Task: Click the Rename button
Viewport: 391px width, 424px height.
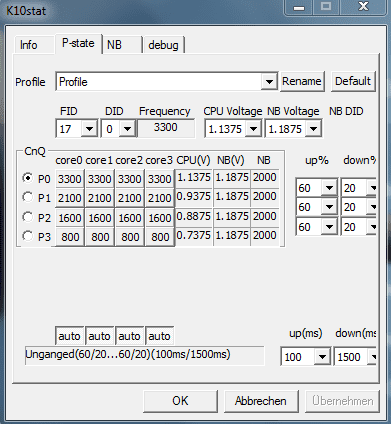Action: point(302,81)
